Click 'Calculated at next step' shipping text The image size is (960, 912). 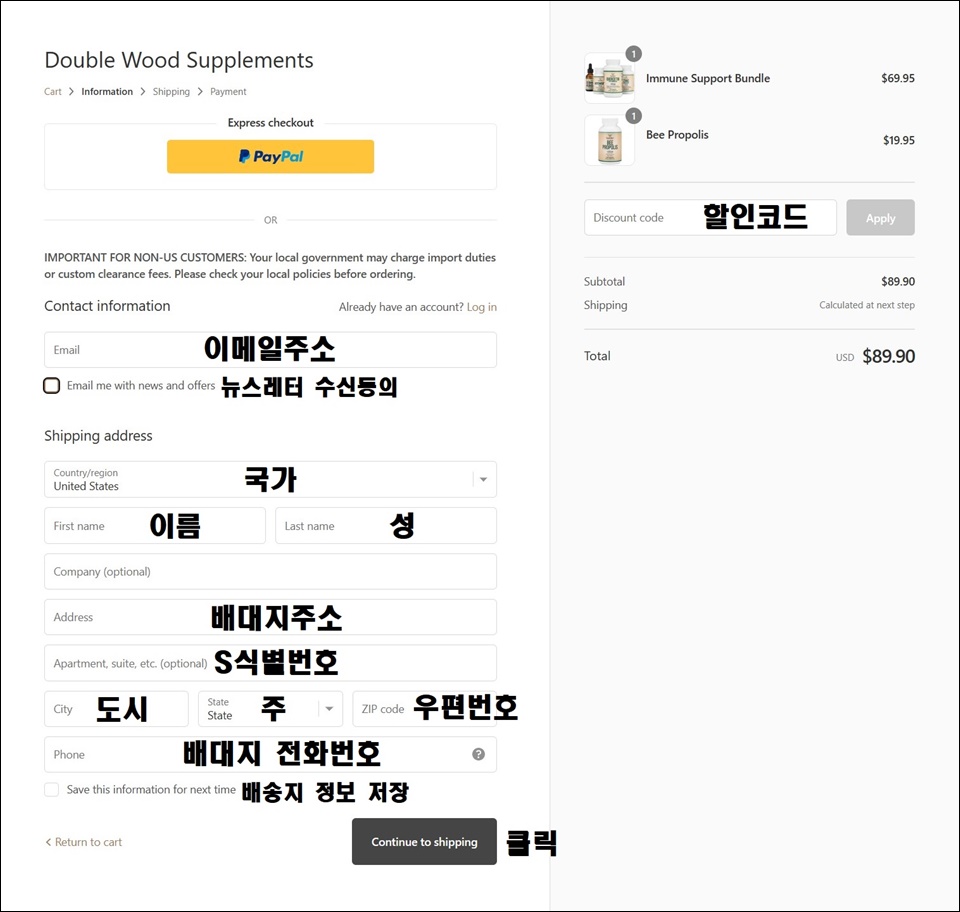tap(867, 305)
